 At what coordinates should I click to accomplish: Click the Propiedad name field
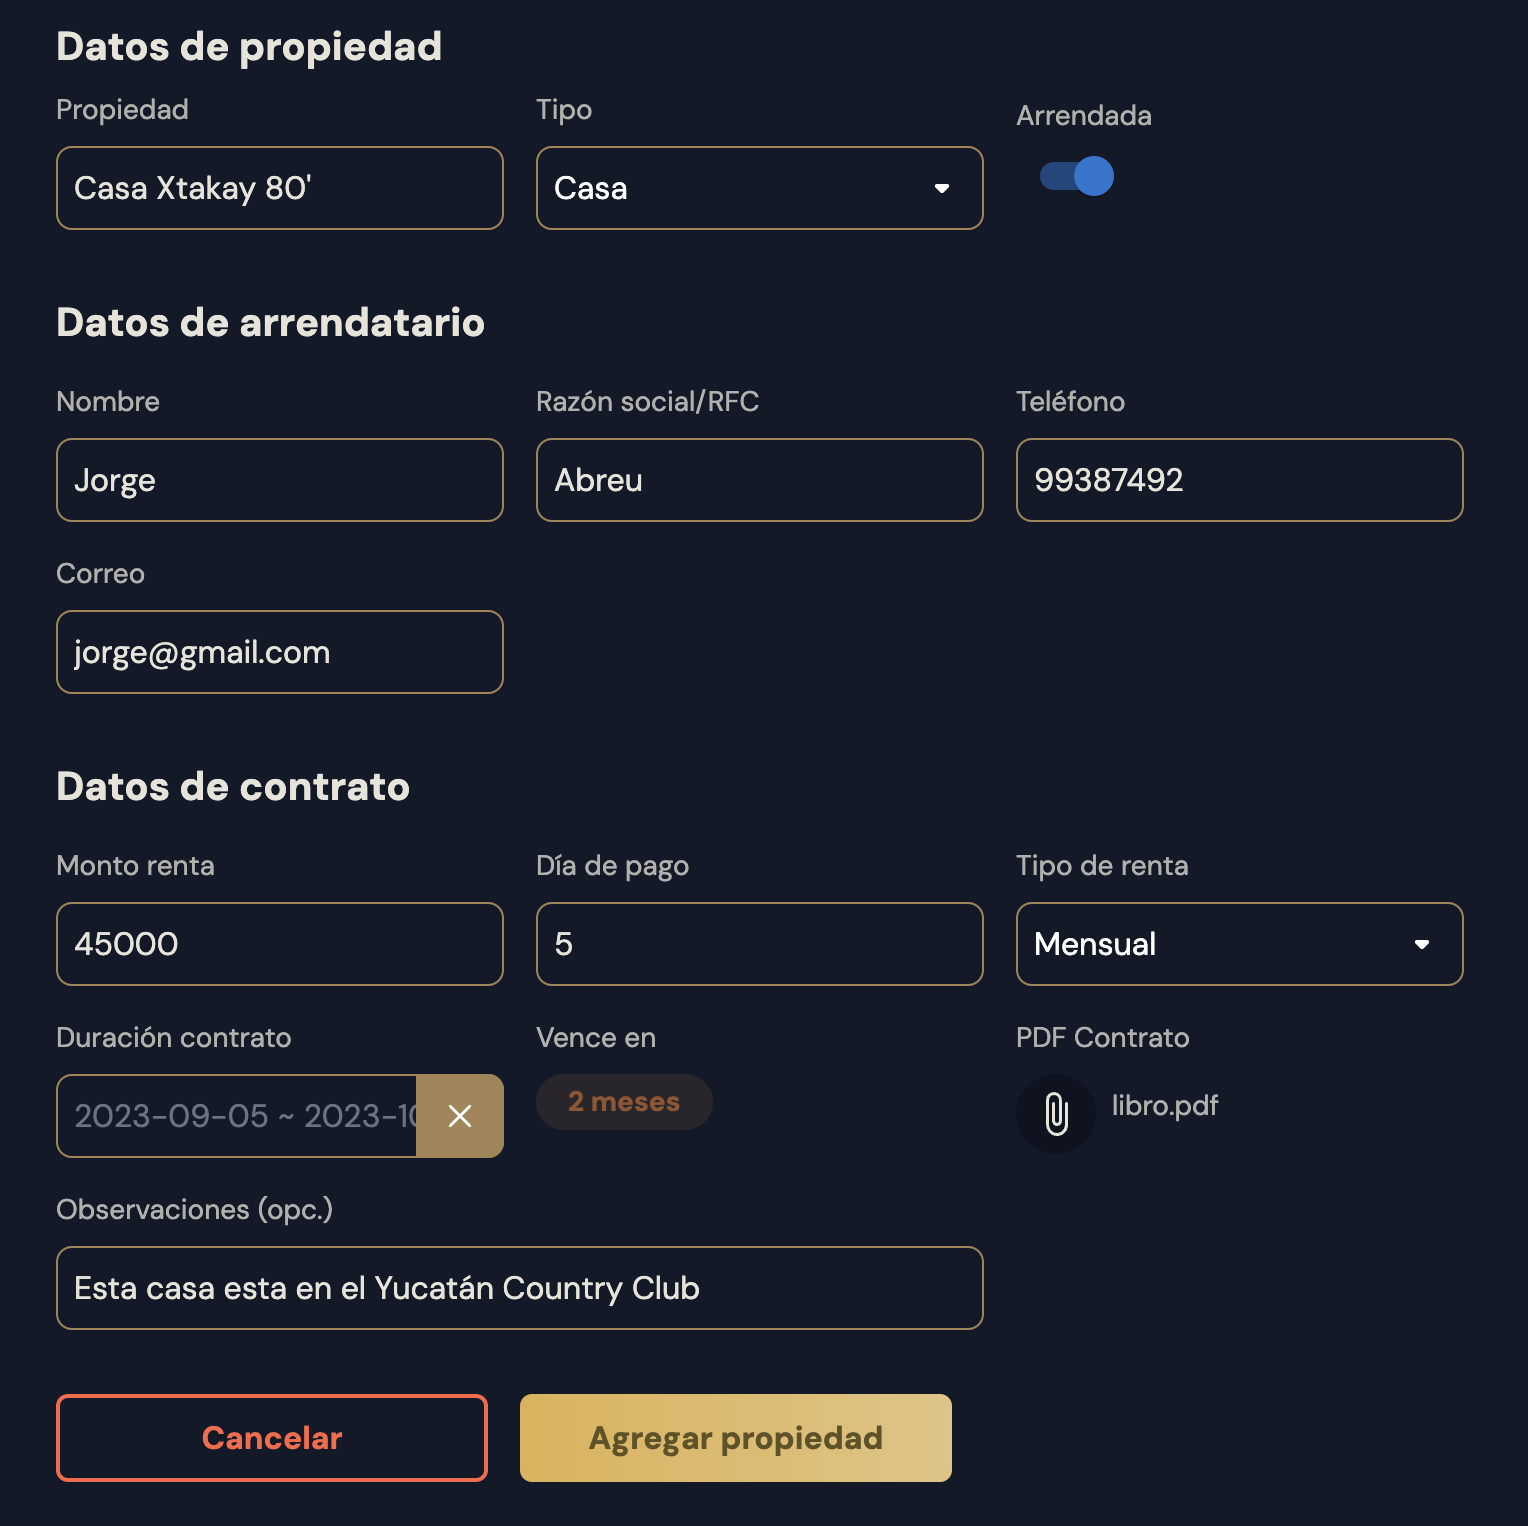tap(280, 188)
